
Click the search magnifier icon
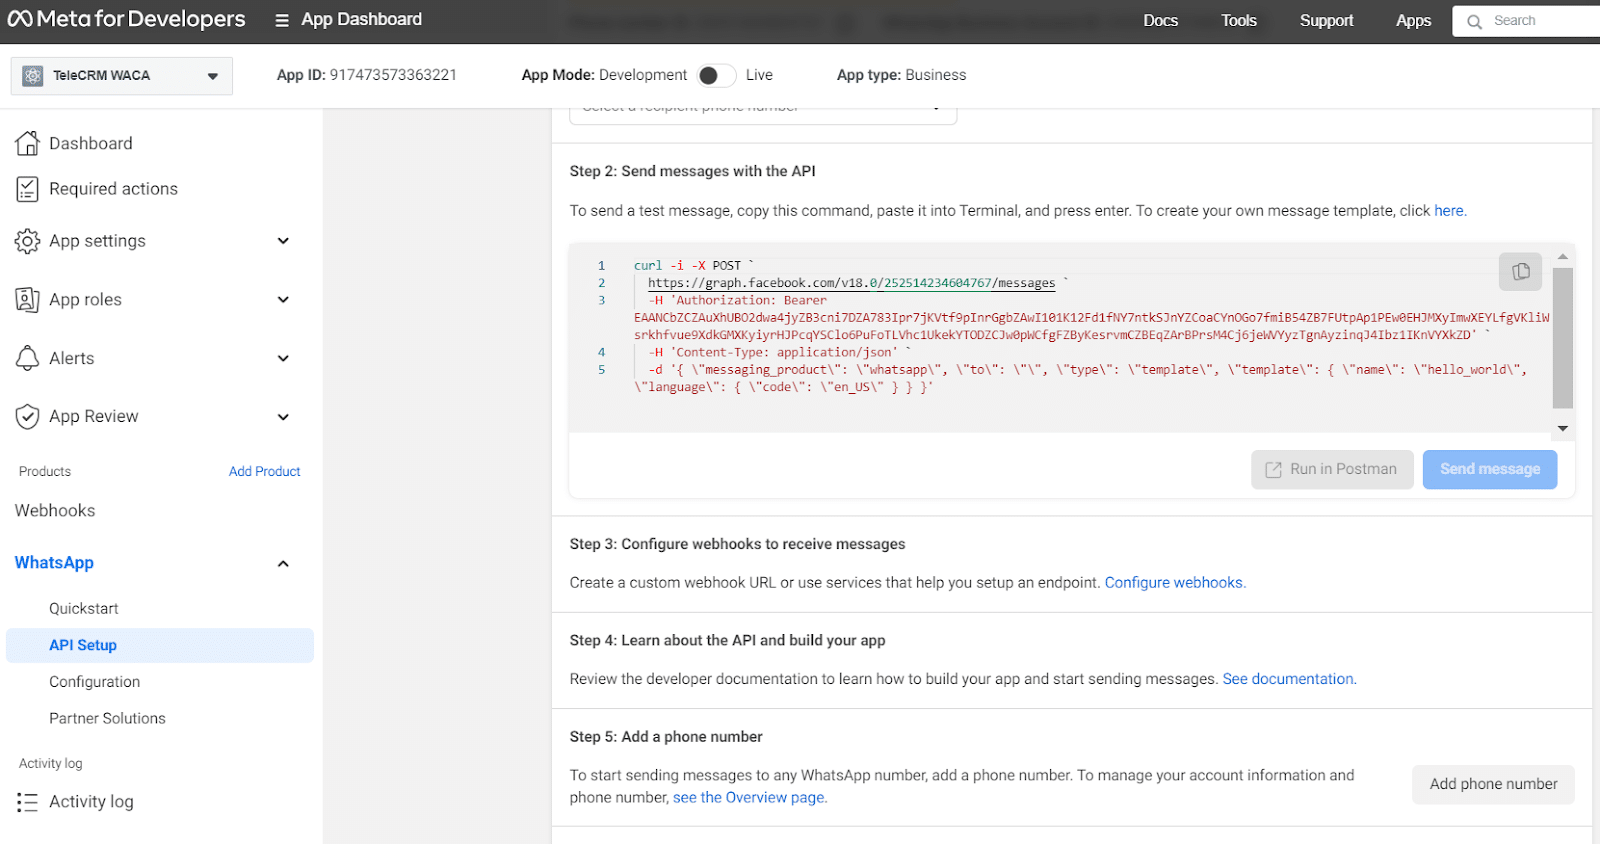tap(1474, 21)
